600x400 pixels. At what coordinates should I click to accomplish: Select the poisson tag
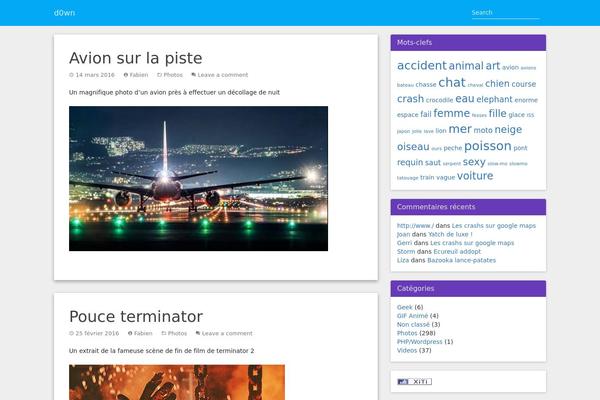pos(488,146)
